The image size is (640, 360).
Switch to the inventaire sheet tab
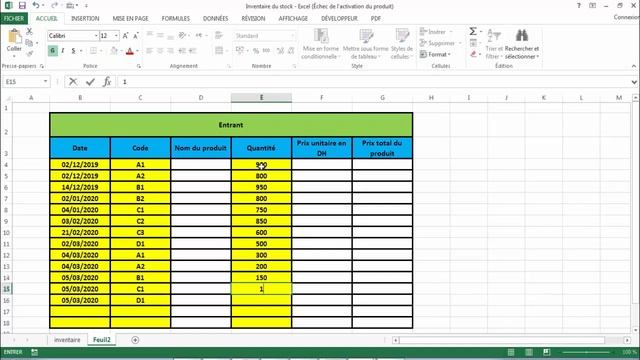(x=67, y=340)
